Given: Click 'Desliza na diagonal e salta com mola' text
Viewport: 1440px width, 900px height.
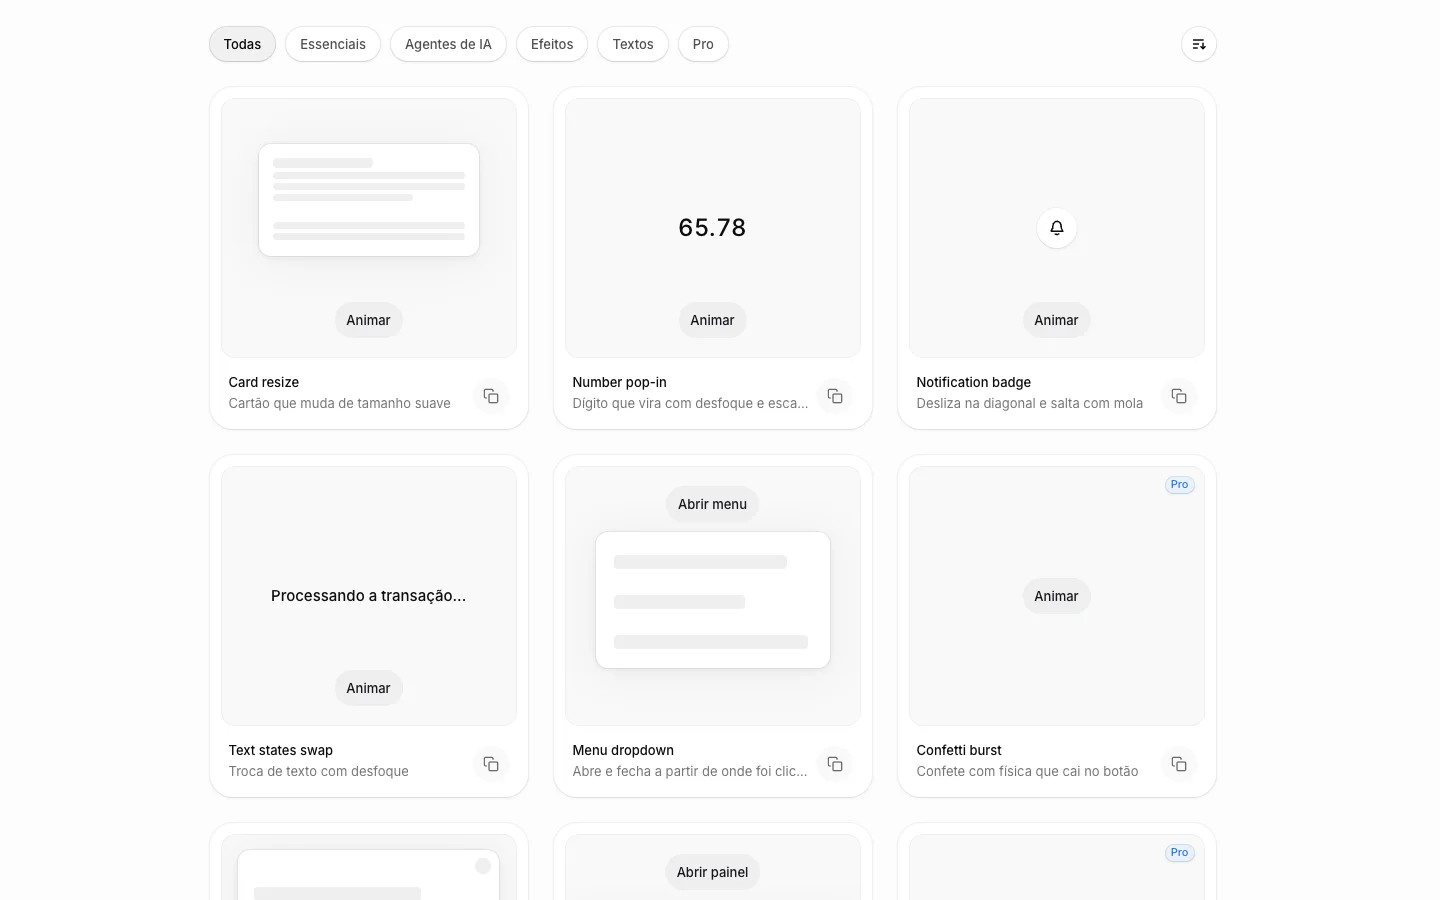Looking at the screenshot, I should (x=1030, y=403).
